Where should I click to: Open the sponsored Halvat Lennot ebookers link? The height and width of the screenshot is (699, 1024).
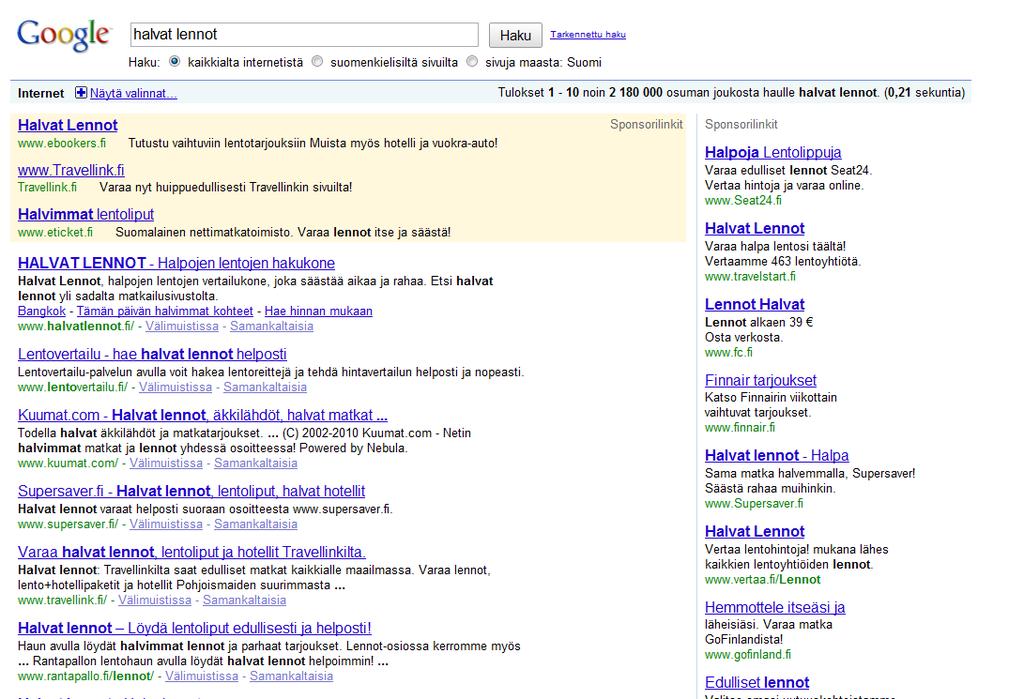(68, 125)
